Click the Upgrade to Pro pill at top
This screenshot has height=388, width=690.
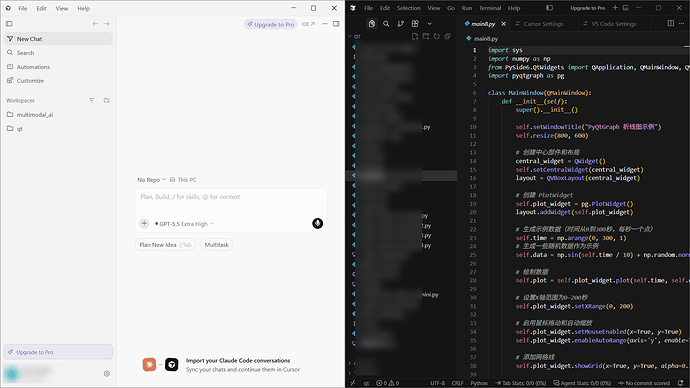click(271, 24)
